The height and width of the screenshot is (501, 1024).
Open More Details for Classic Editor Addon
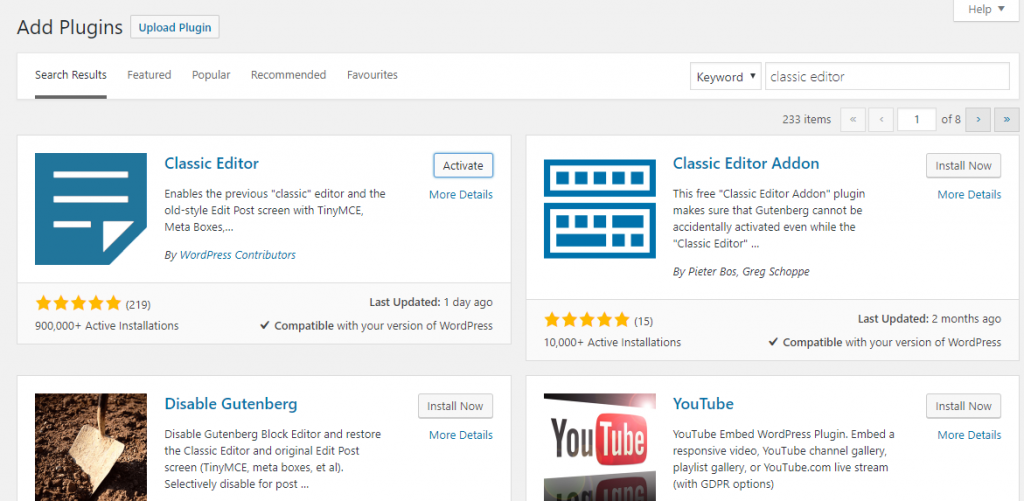(x=969, y=195)
